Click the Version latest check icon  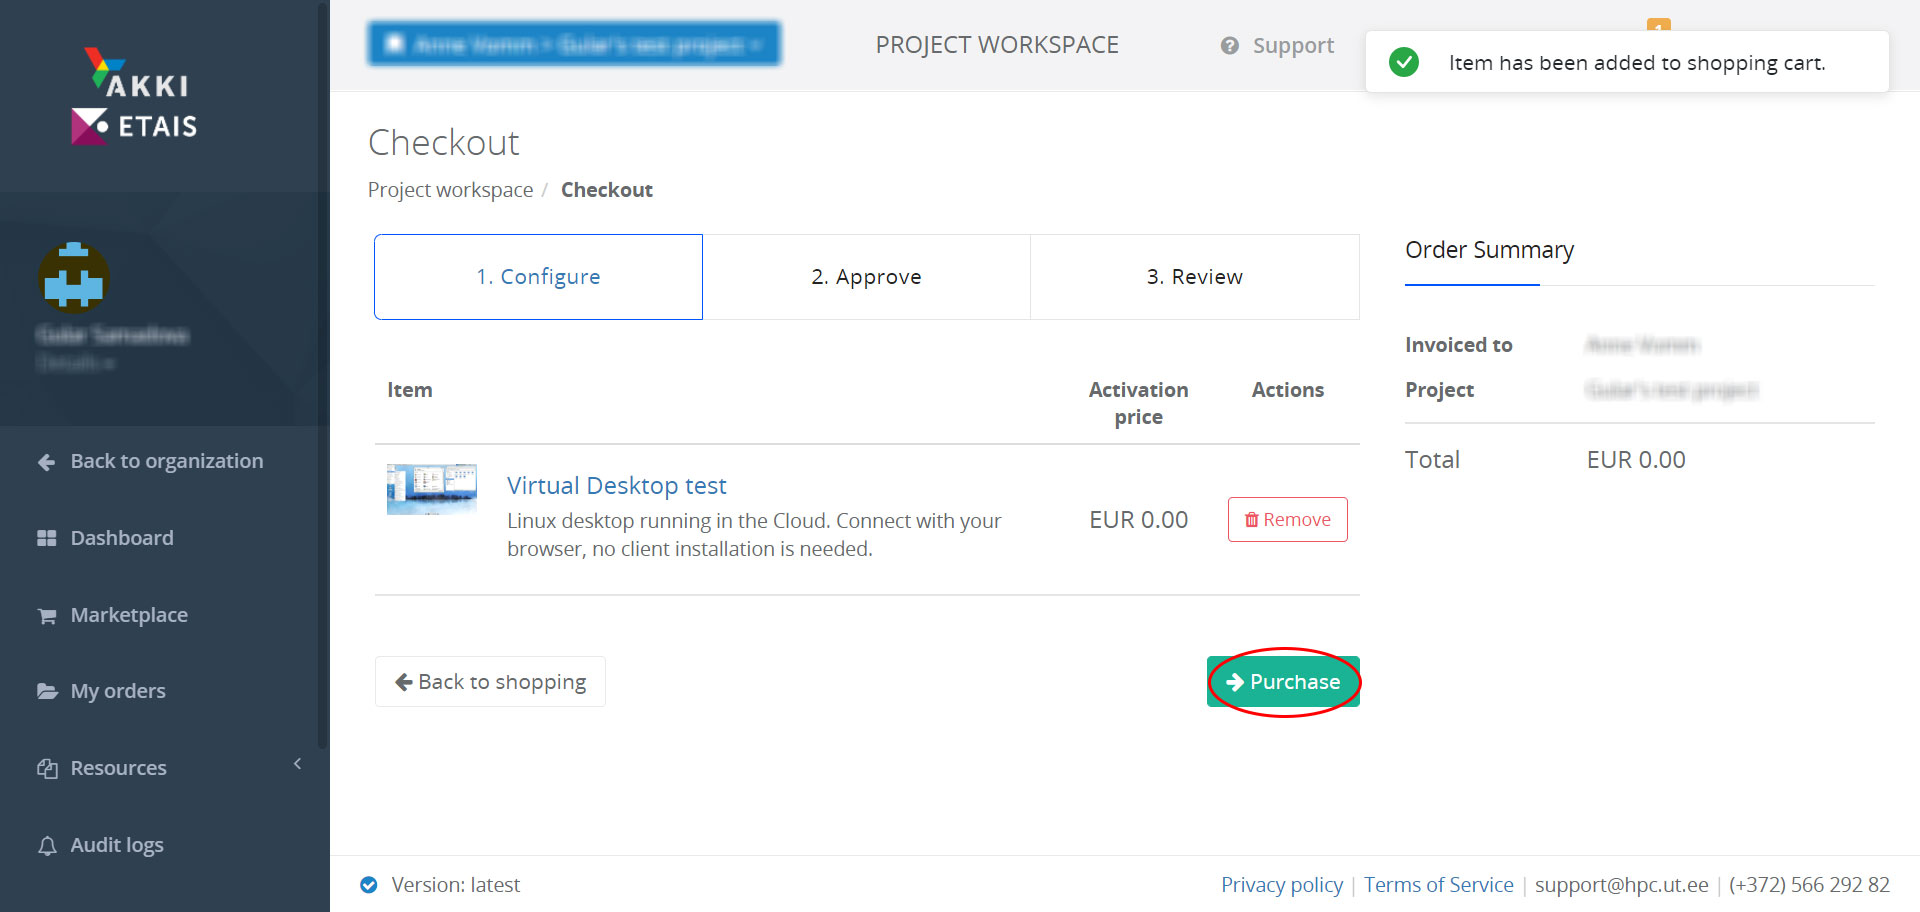pos(369,885)
